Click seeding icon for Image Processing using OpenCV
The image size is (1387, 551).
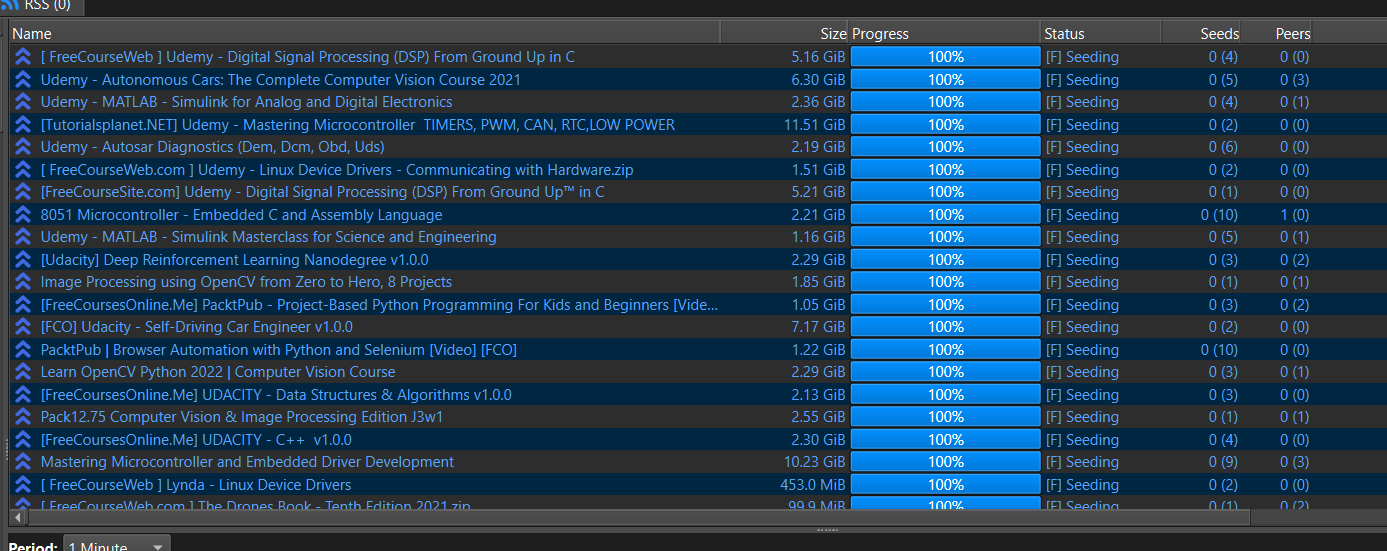click(23, 282)
